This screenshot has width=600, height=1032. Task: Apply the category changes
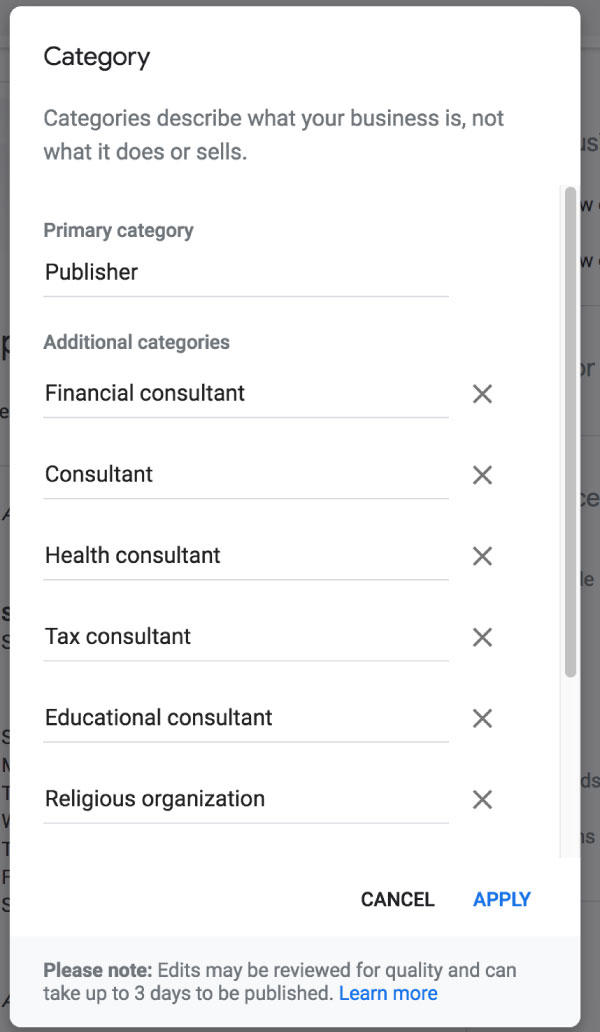[x=502, y=899]
